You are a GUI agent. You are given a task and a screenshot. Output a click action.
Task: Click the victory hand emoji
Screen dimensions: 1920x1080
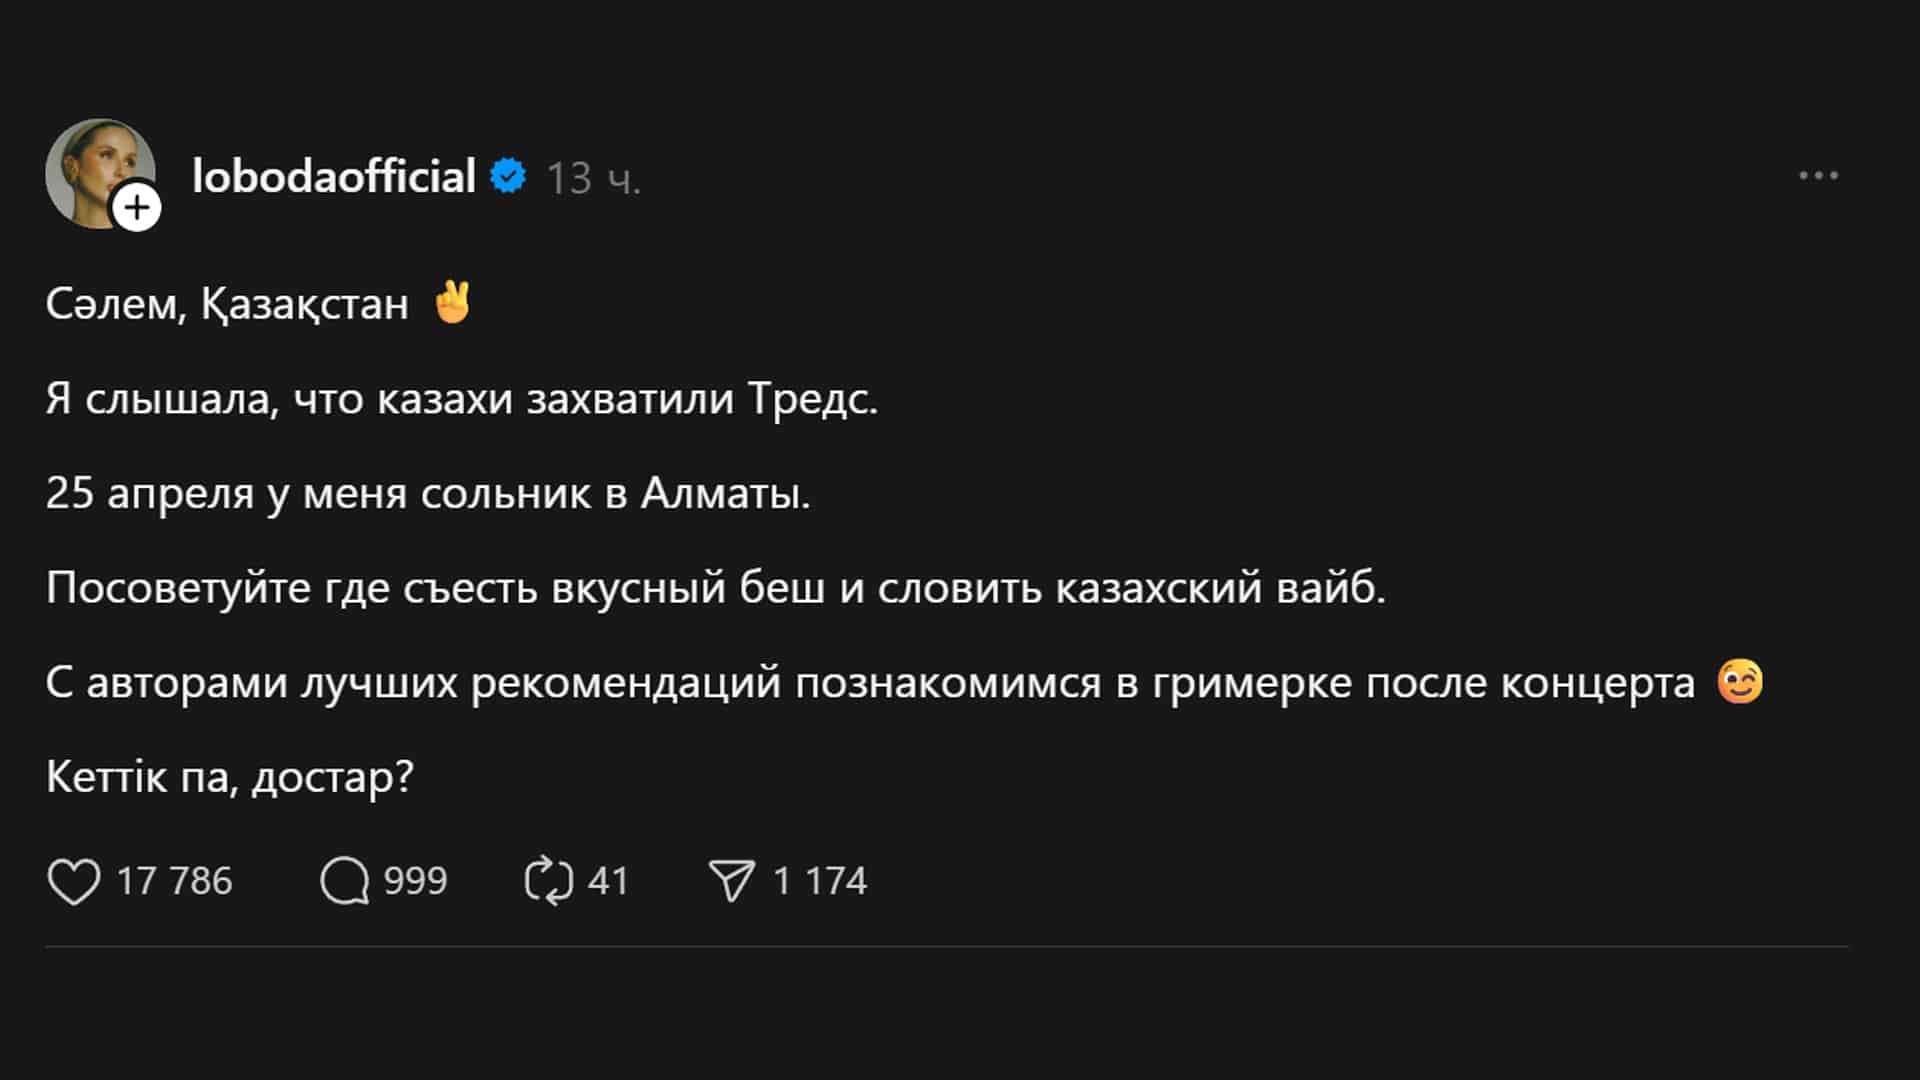coord(452,302)
